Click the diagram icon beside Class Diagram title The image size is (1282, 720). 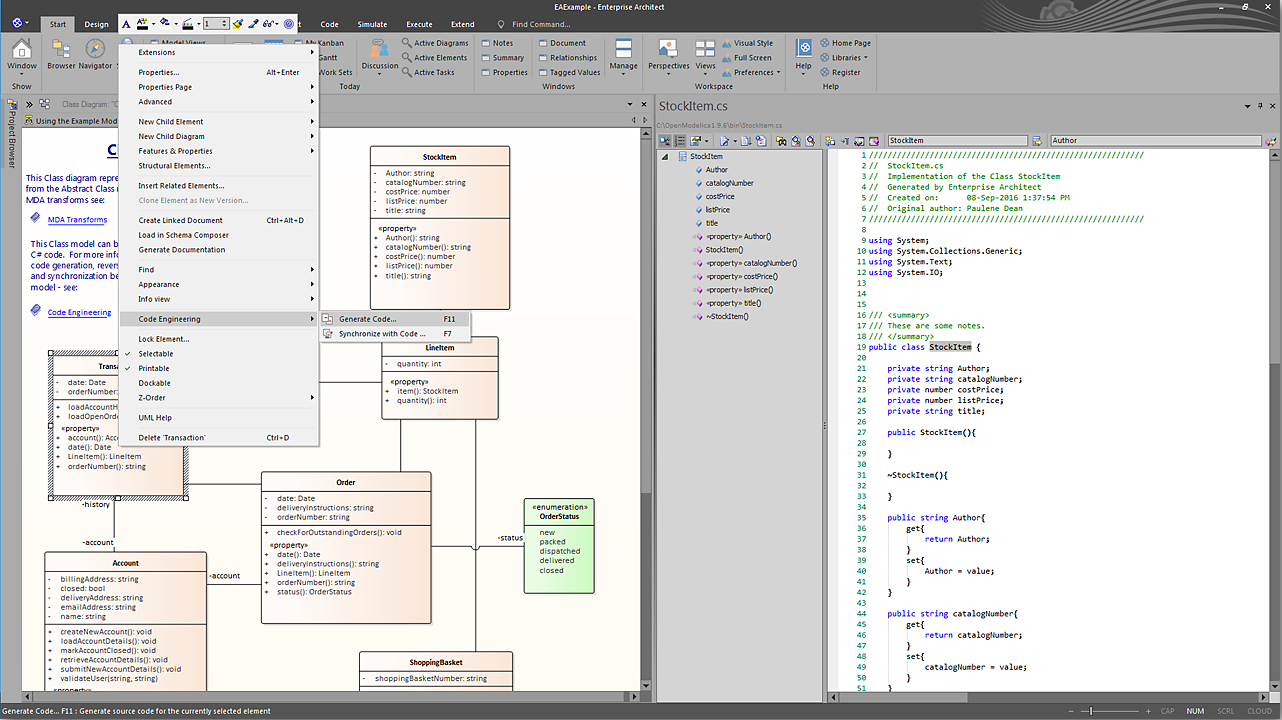pos(47,104)
